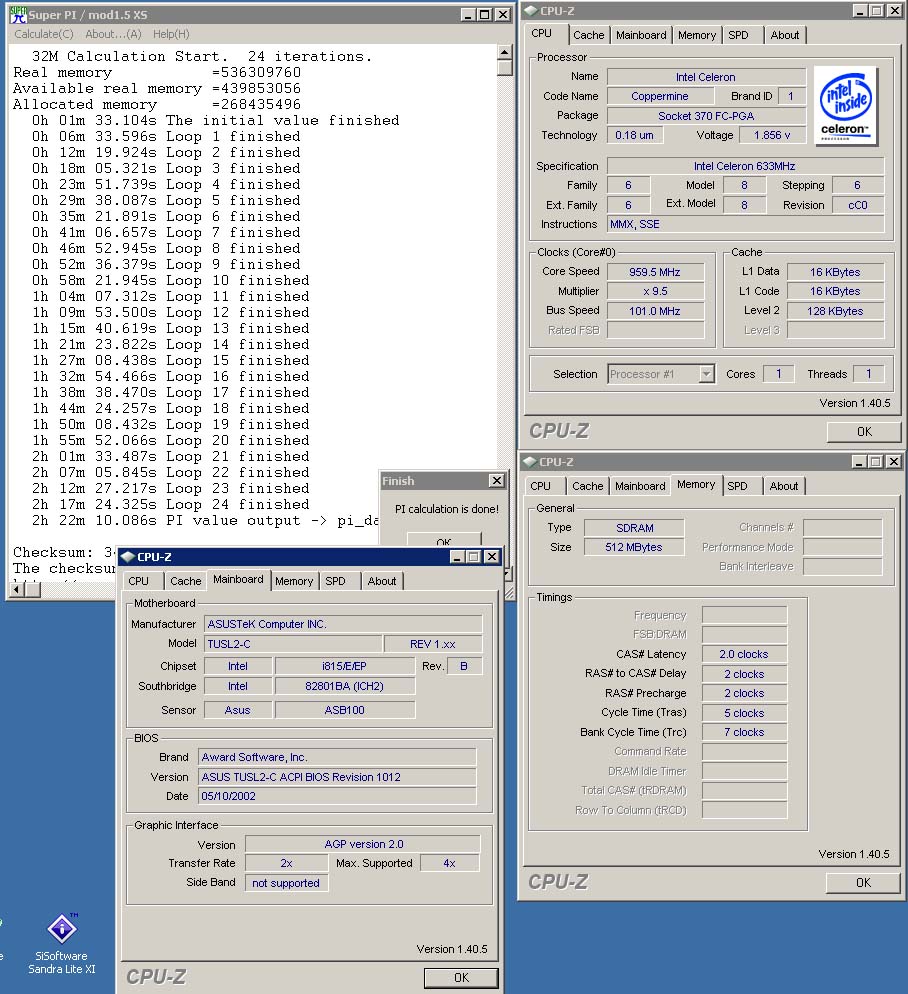Click Bus Speed value 101.0 MHz

[x=655, y=311]
